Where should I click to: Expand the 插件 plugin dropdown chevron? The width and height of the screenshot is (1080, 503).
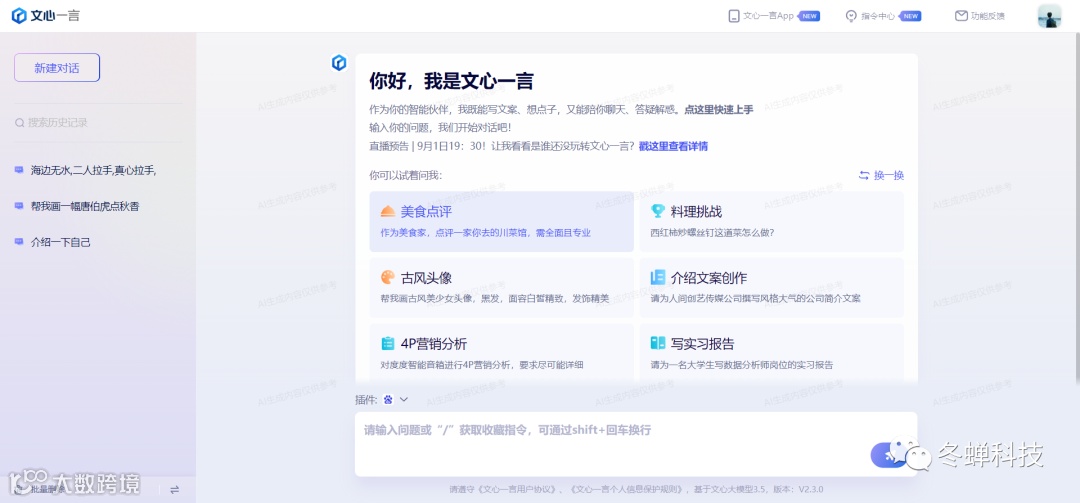point(404,400)
